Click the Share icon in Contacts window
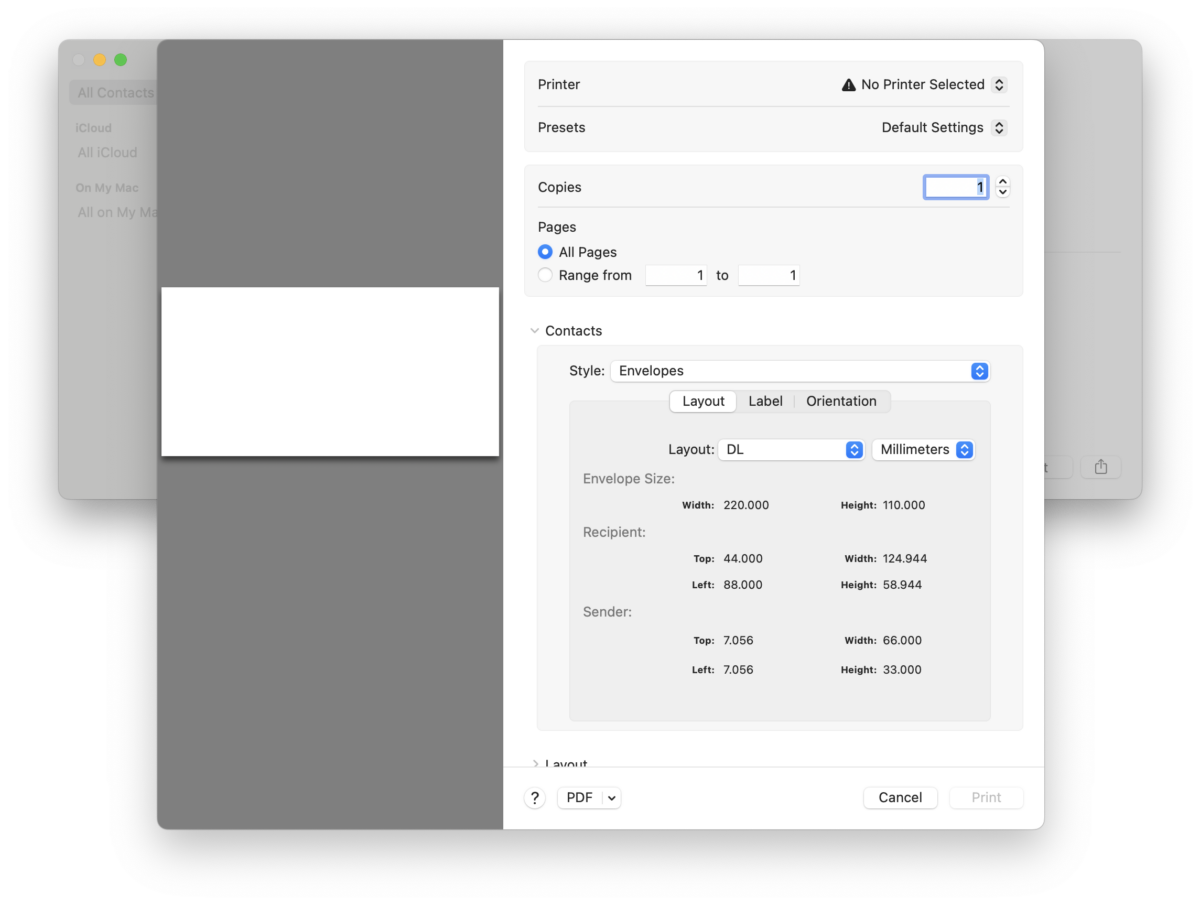 click(1101, 467)
